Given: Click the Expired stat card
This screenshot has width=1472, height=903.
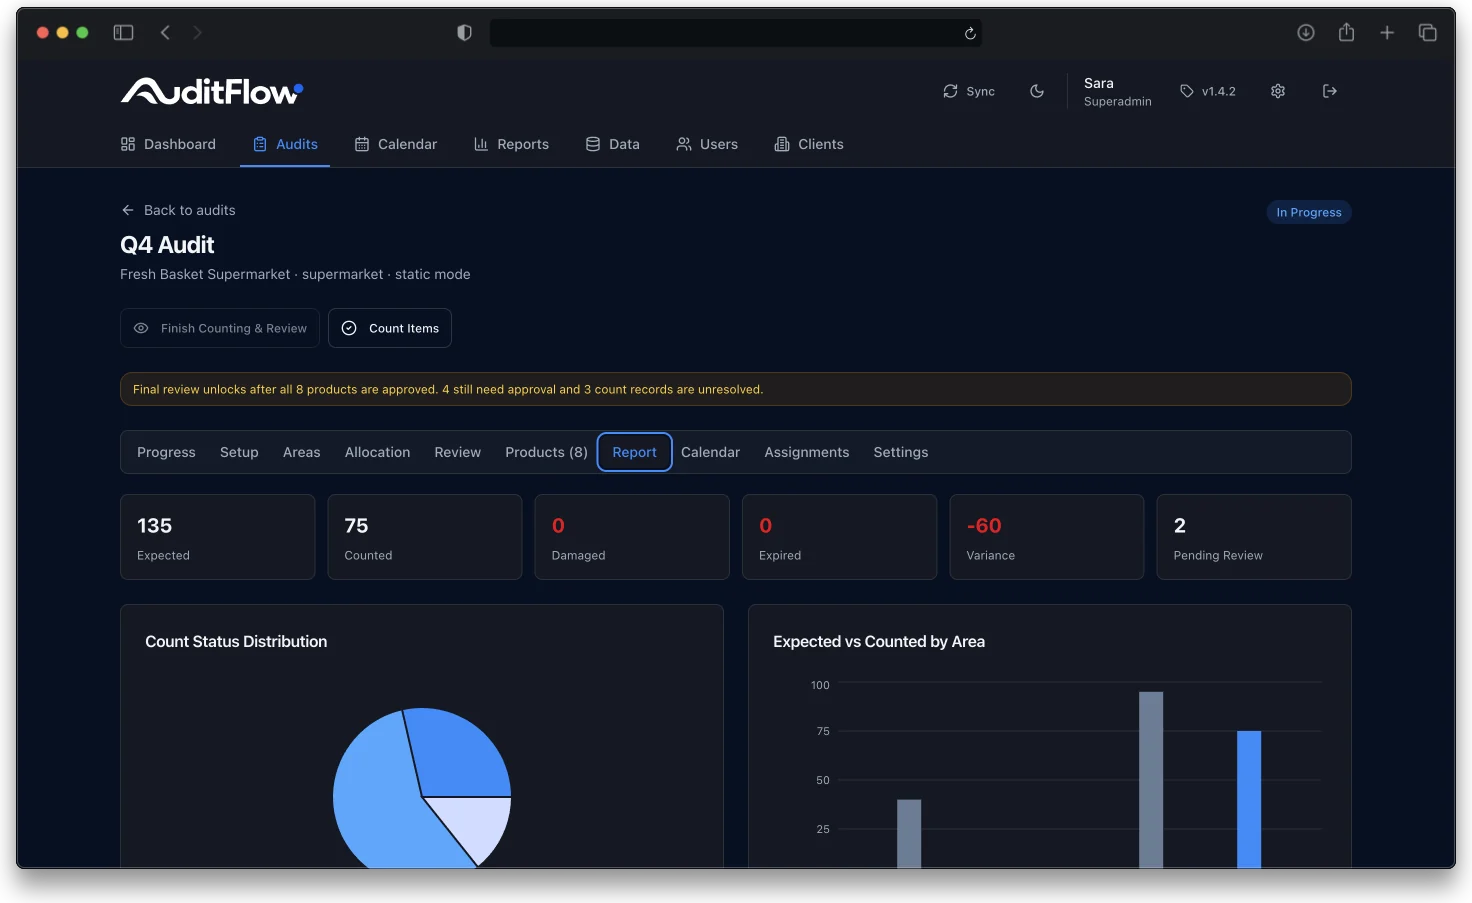Looking at the screenshot, I should click(x=839, y=537).
